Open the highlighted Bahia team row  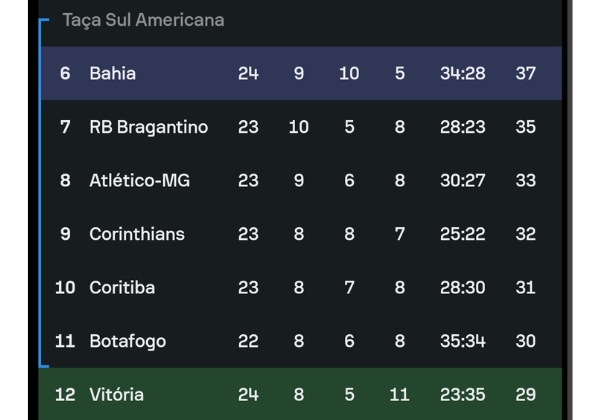pos(301,73)
